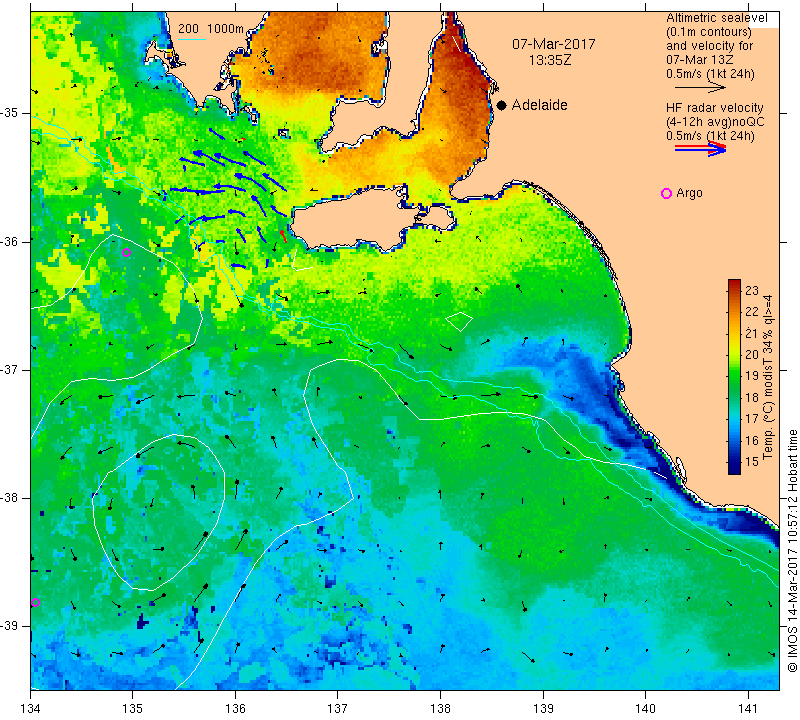
Task: Click the date label 07-Mar-2017
Action: [554, 44]
